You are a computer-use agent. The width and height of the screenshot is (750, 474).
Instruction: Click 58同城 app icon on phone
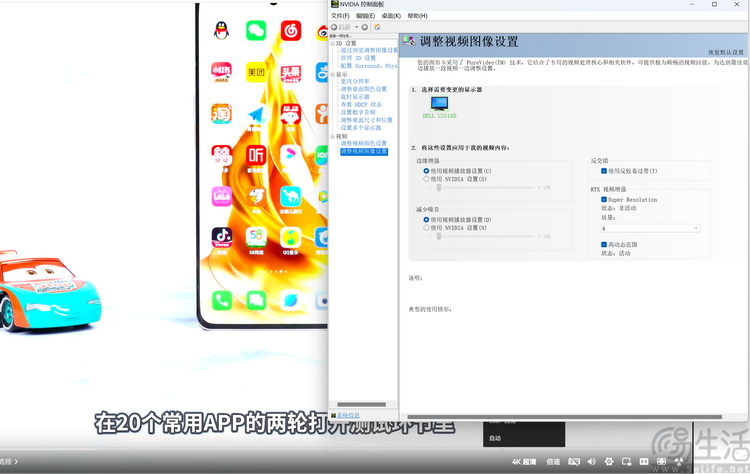coord(256,237)
